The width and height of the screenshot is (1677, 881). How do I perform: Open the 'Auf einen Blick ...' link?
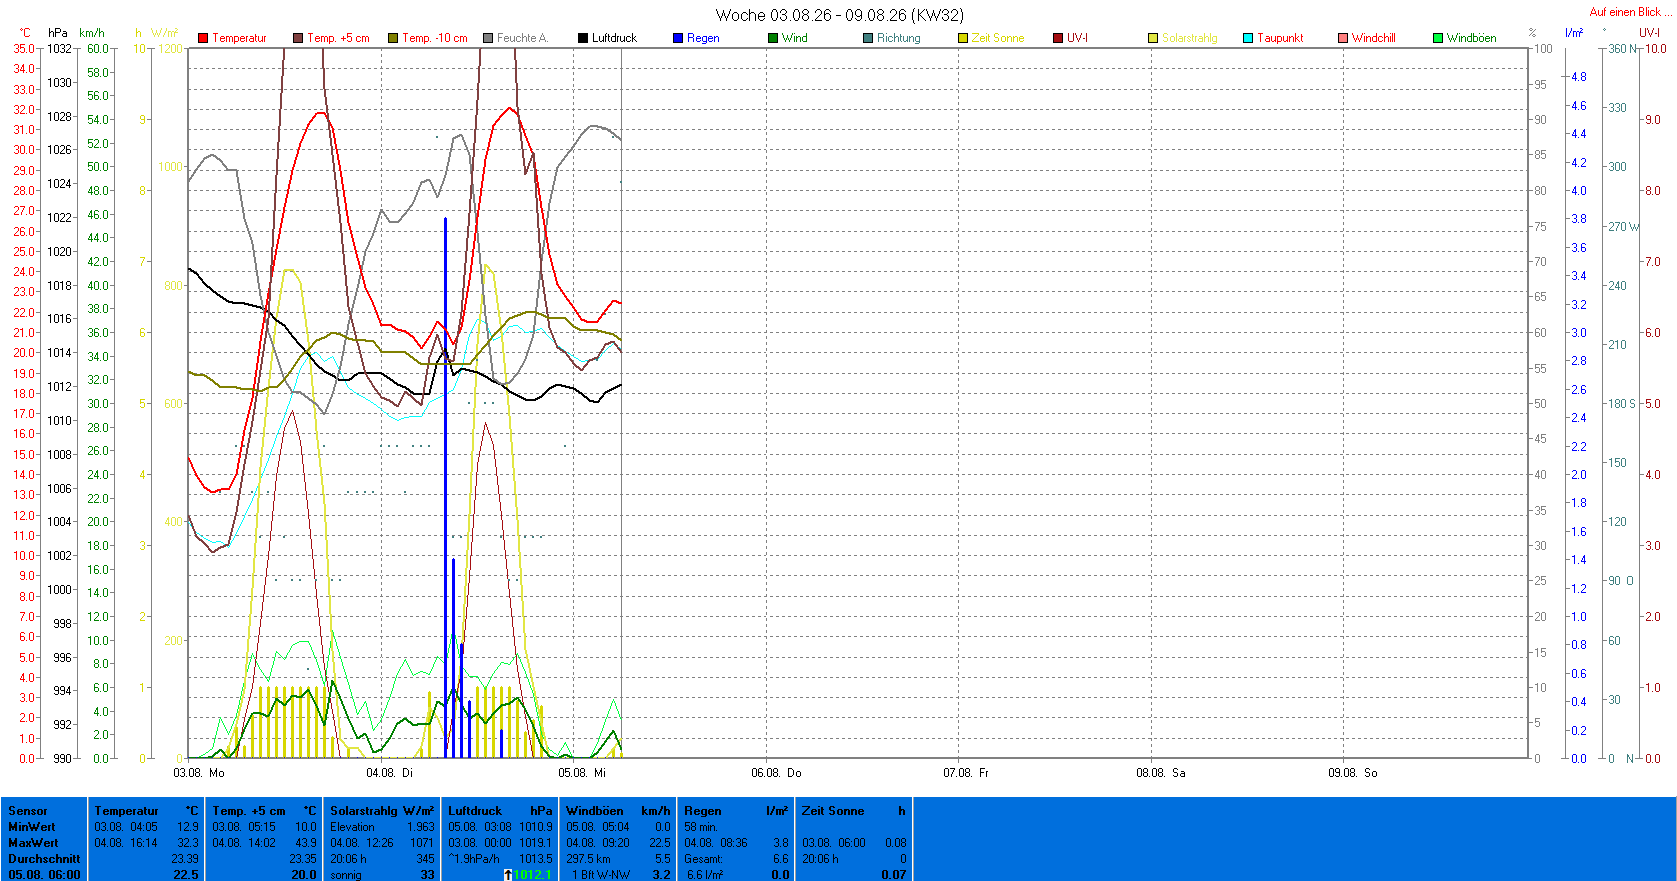point(1629,12)
